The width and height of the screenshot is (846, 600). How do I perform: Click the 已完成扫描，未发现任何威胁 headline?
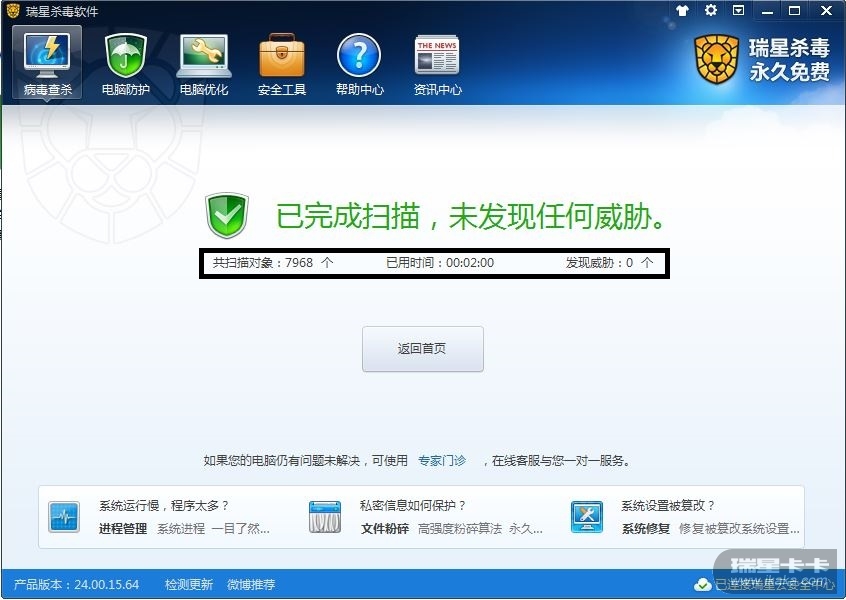471,216
